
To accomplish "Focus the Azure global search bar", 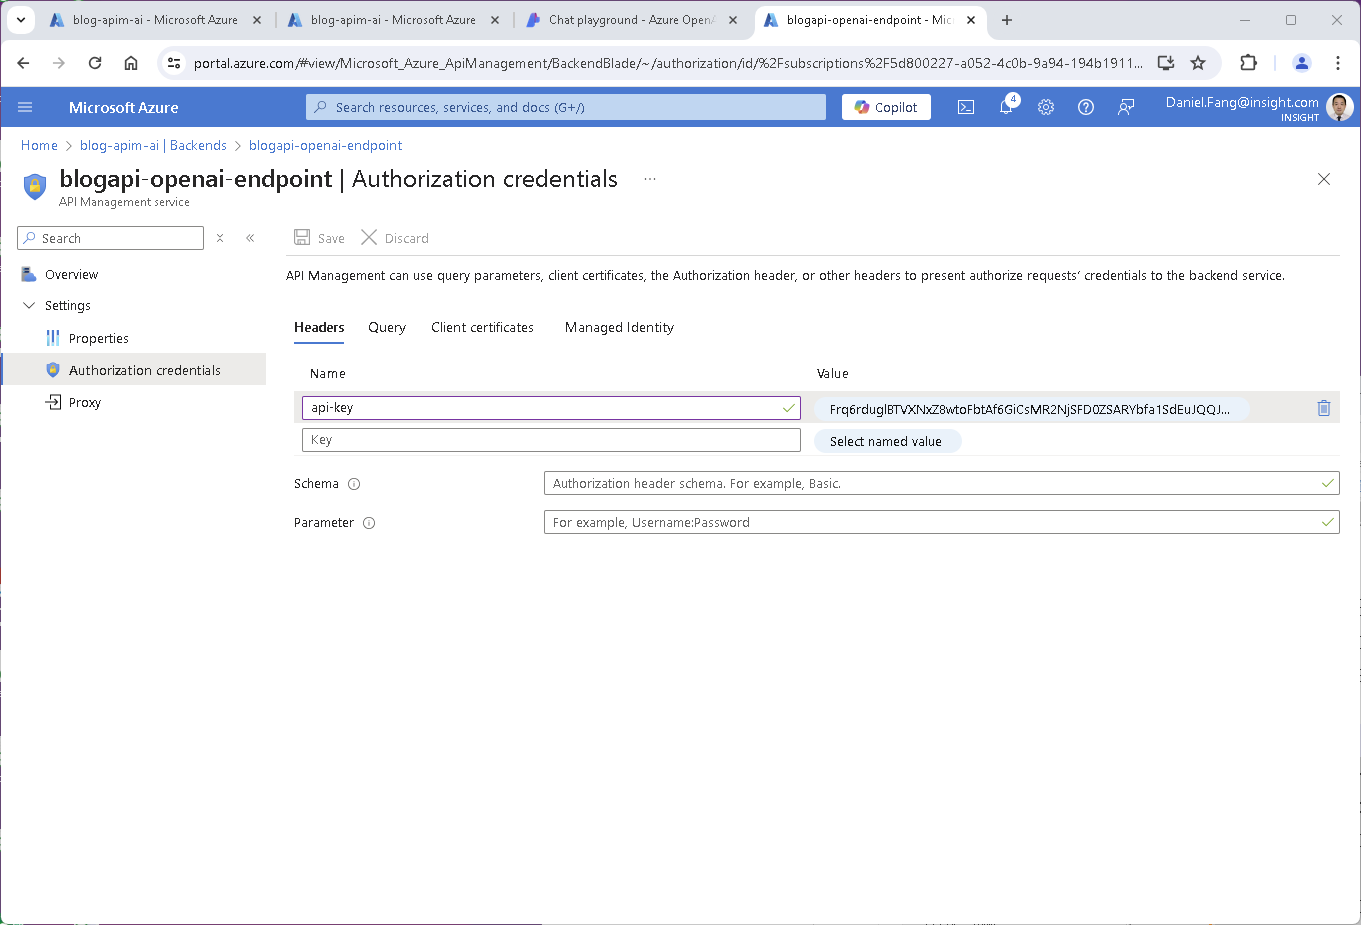I will pos(566,107).
